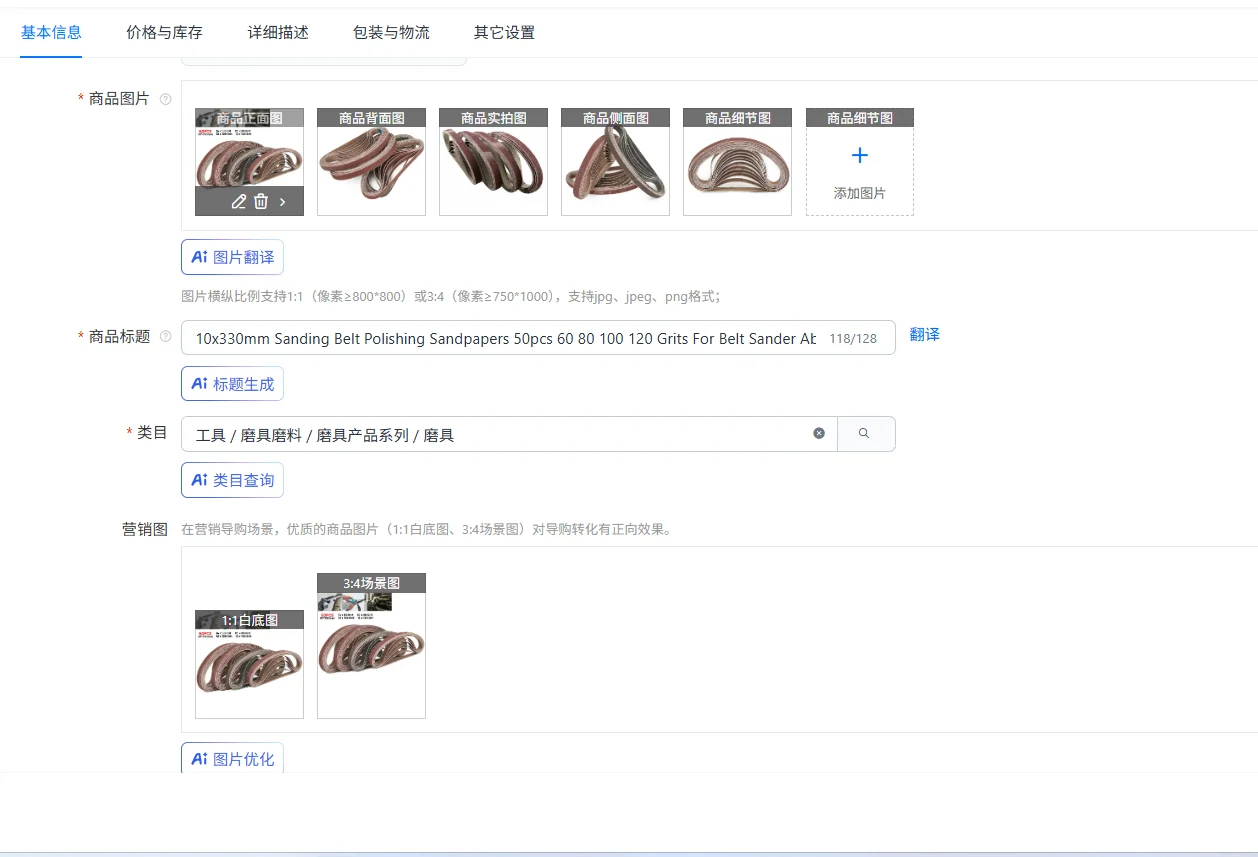Open the 详细描述 tab
This screenshot has width=1258, height=857.
(x=278, y=32)
